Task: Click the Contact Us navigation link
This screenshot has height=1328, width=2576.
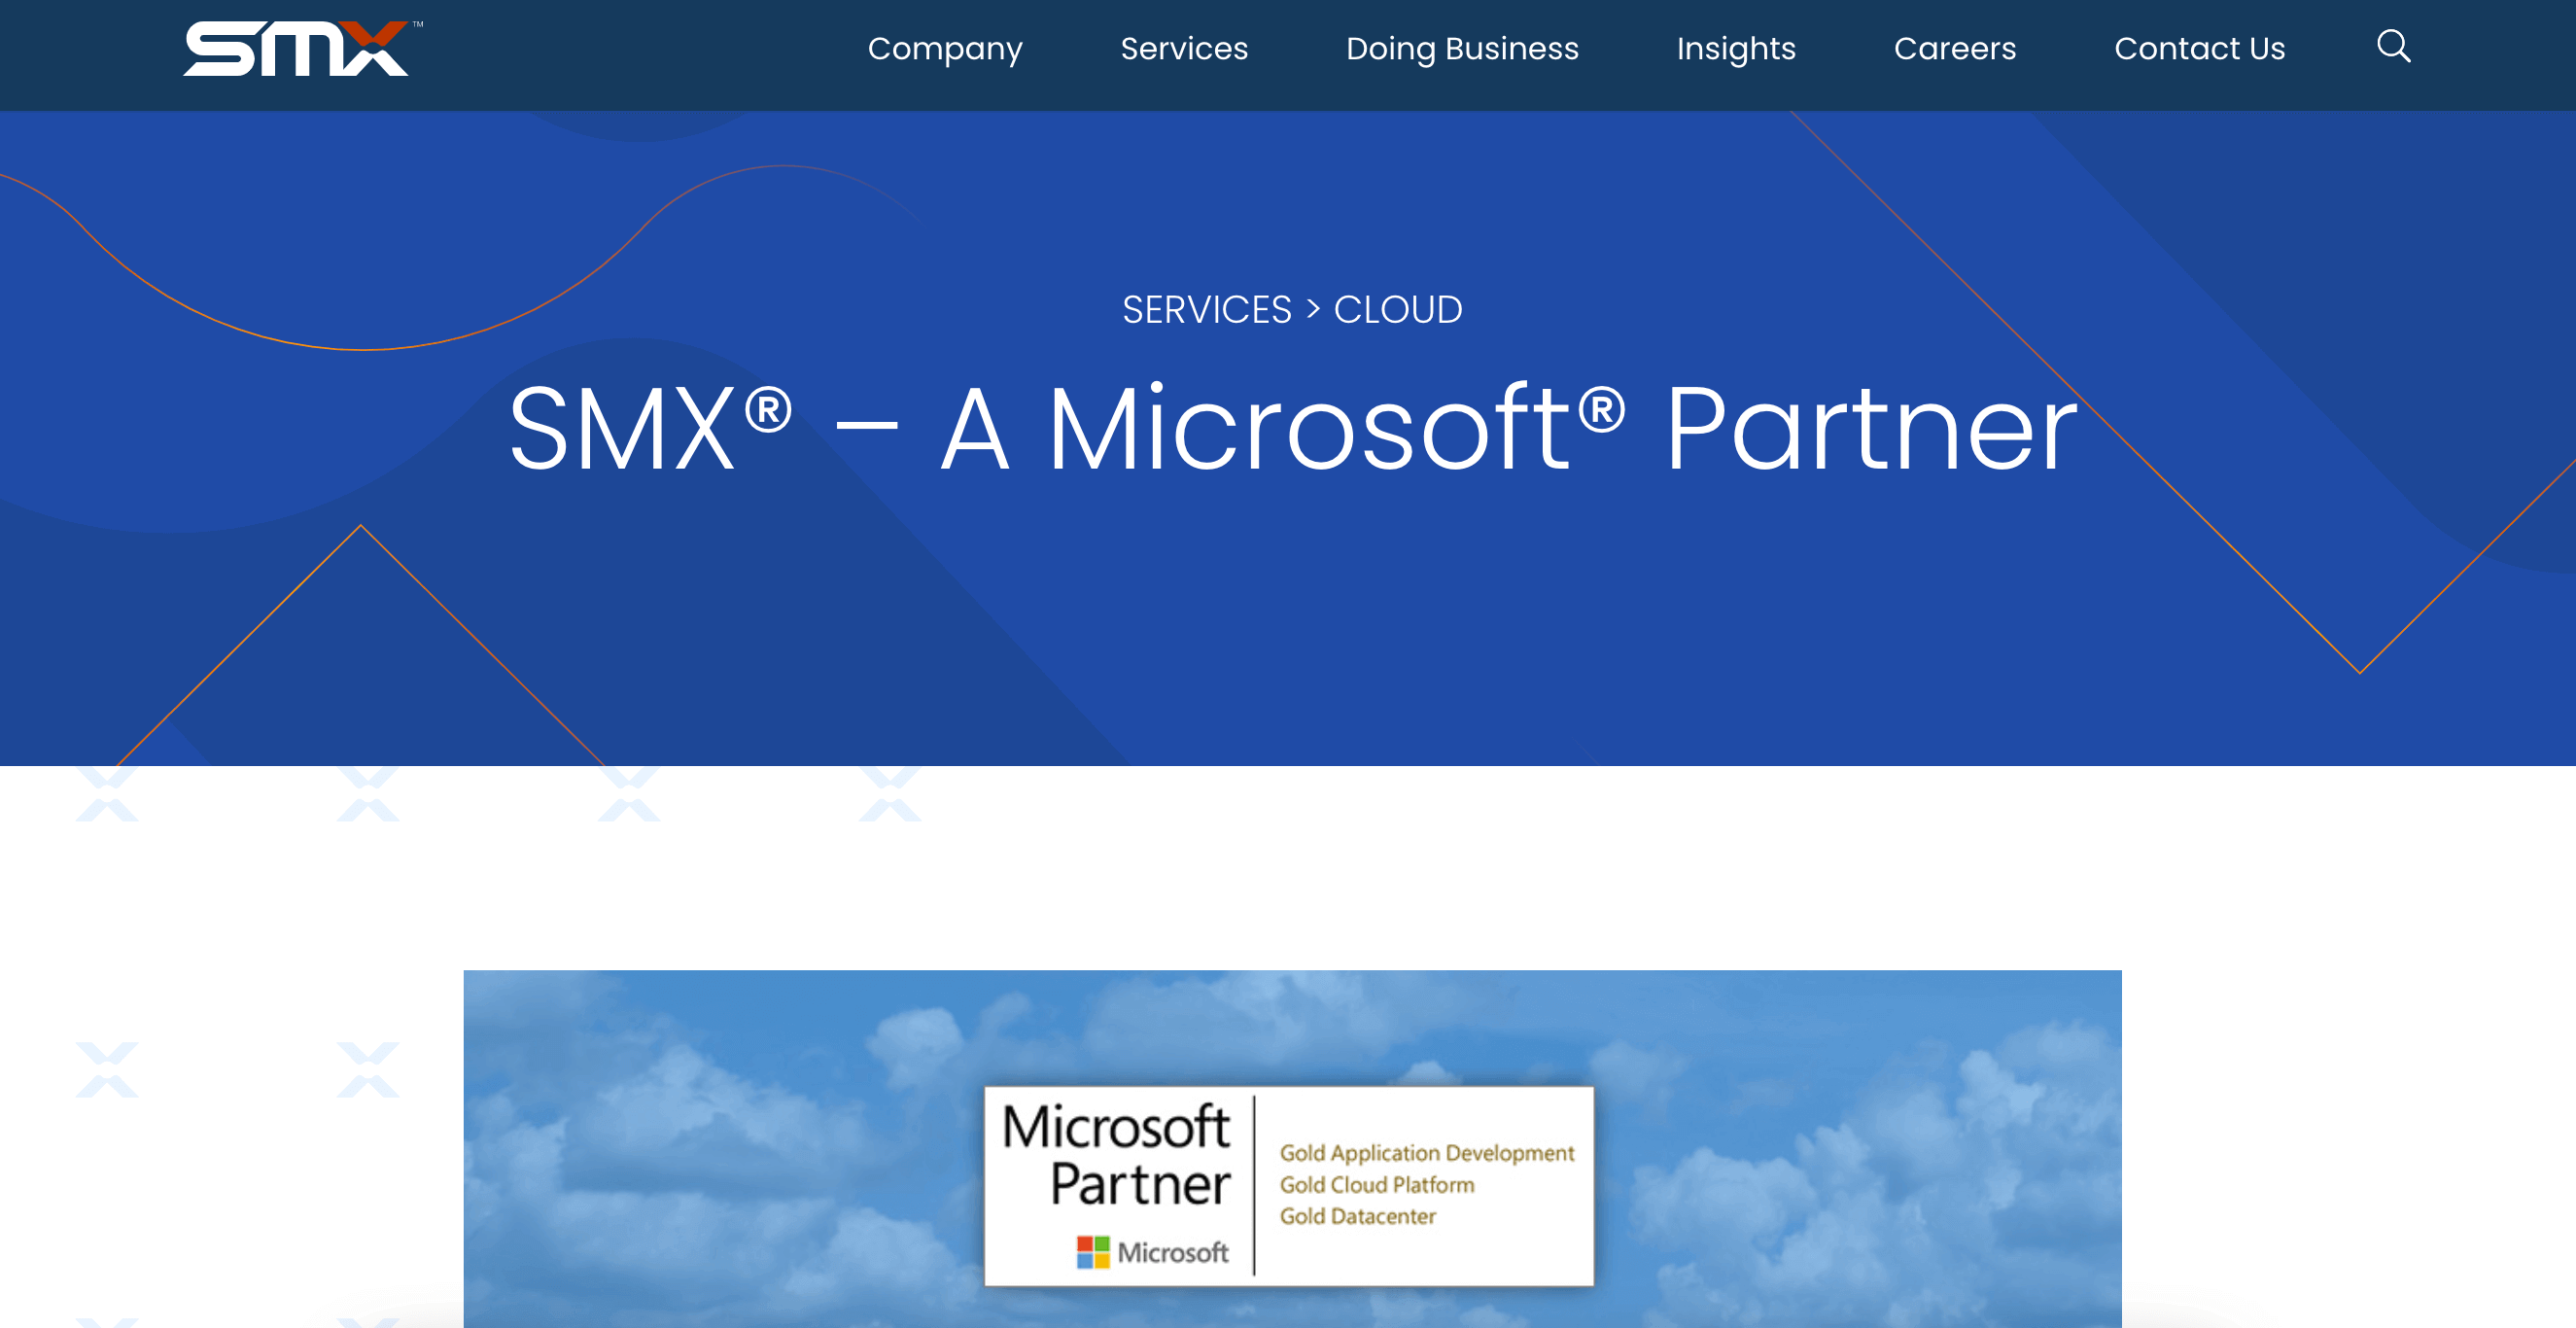Action: pos(2198,48)
